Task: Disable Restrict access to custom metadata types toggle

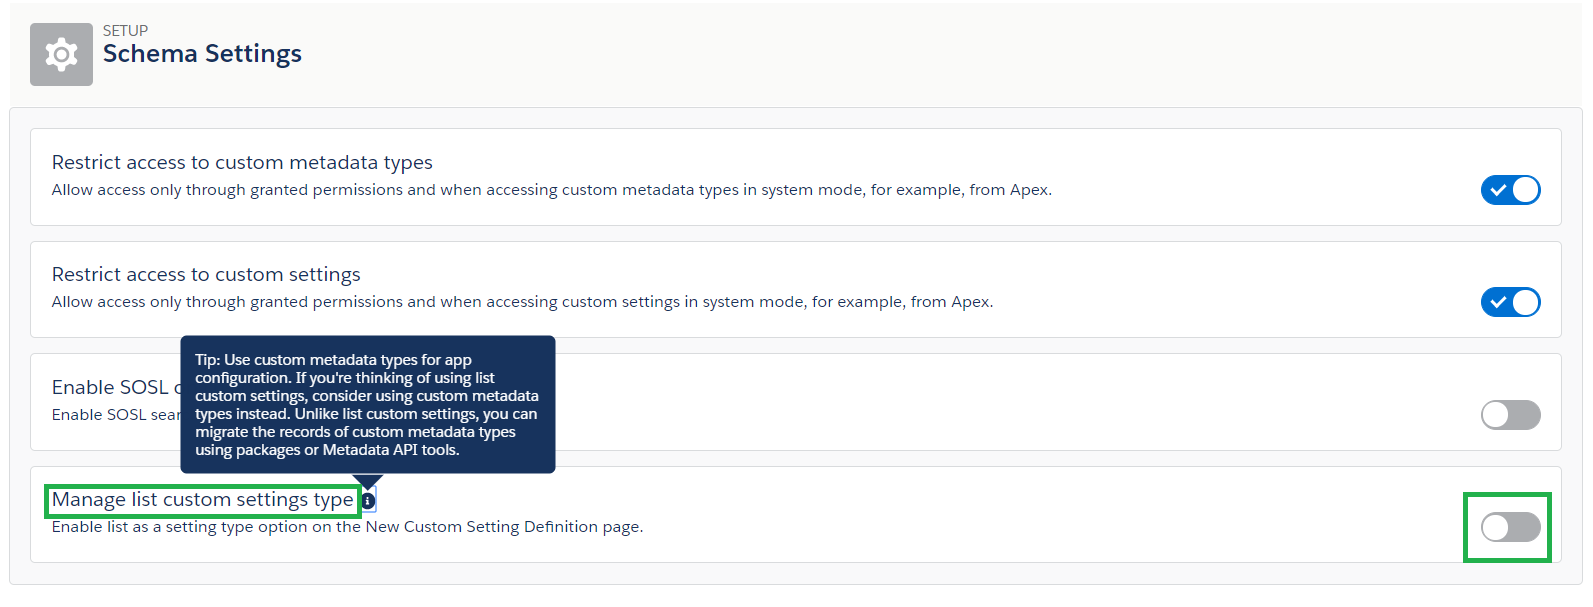Action: 1510,190
